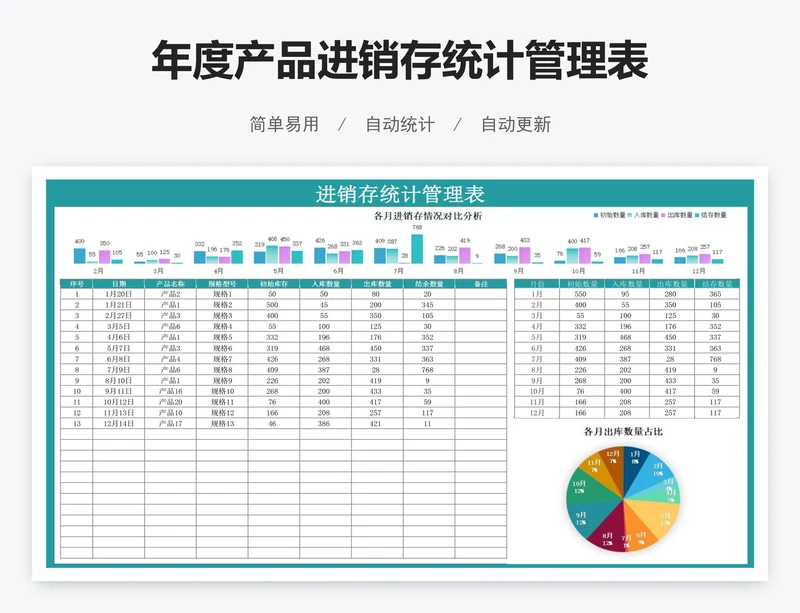
Task: Click the 500 initial stock cell in row 2
Action: pos(272,305)
